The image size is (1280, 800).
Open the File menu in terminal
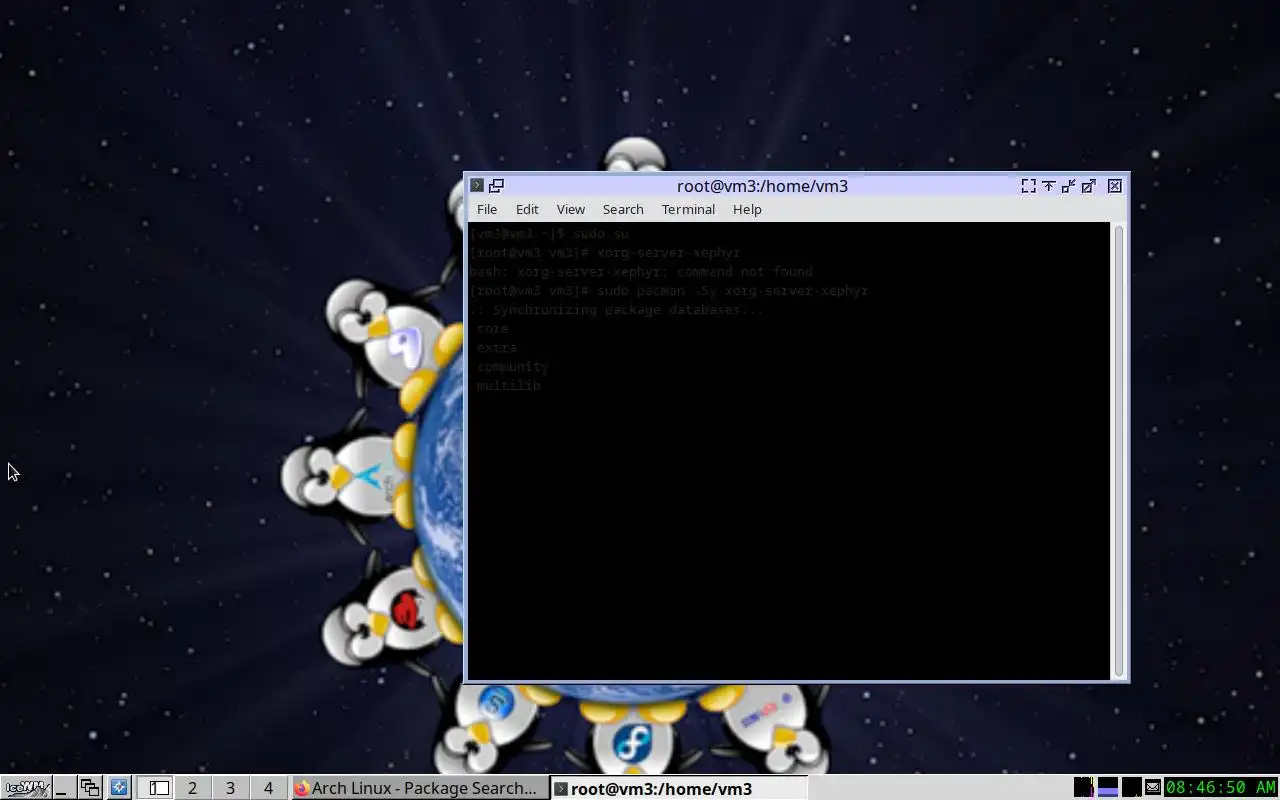487,209
